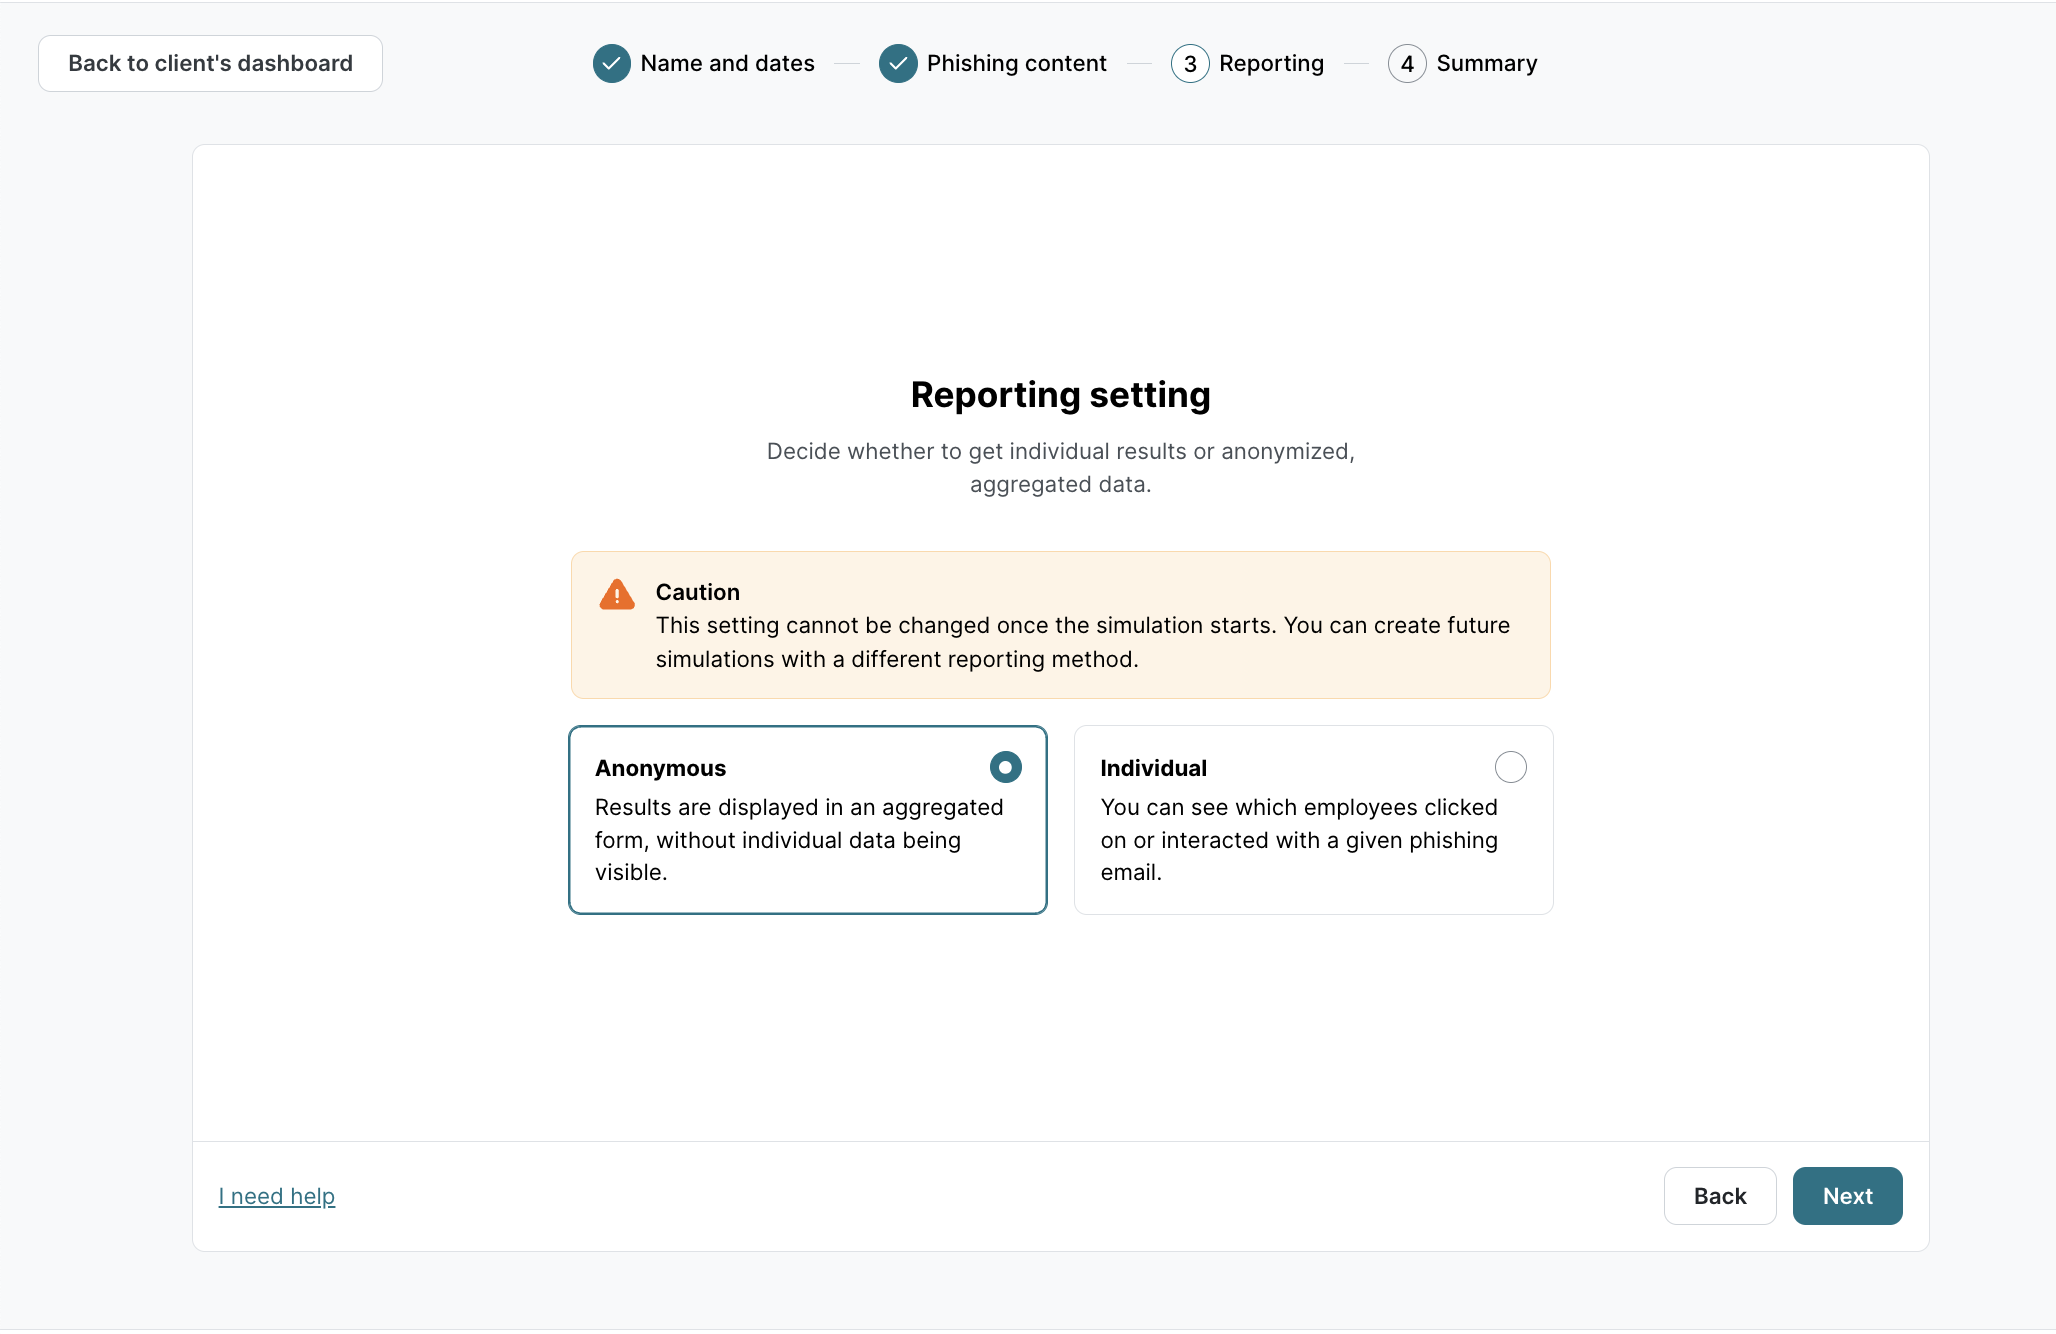Click the step 4 'Summary' circle
Screen dimensions: 2056x1334
point(1408,63)
